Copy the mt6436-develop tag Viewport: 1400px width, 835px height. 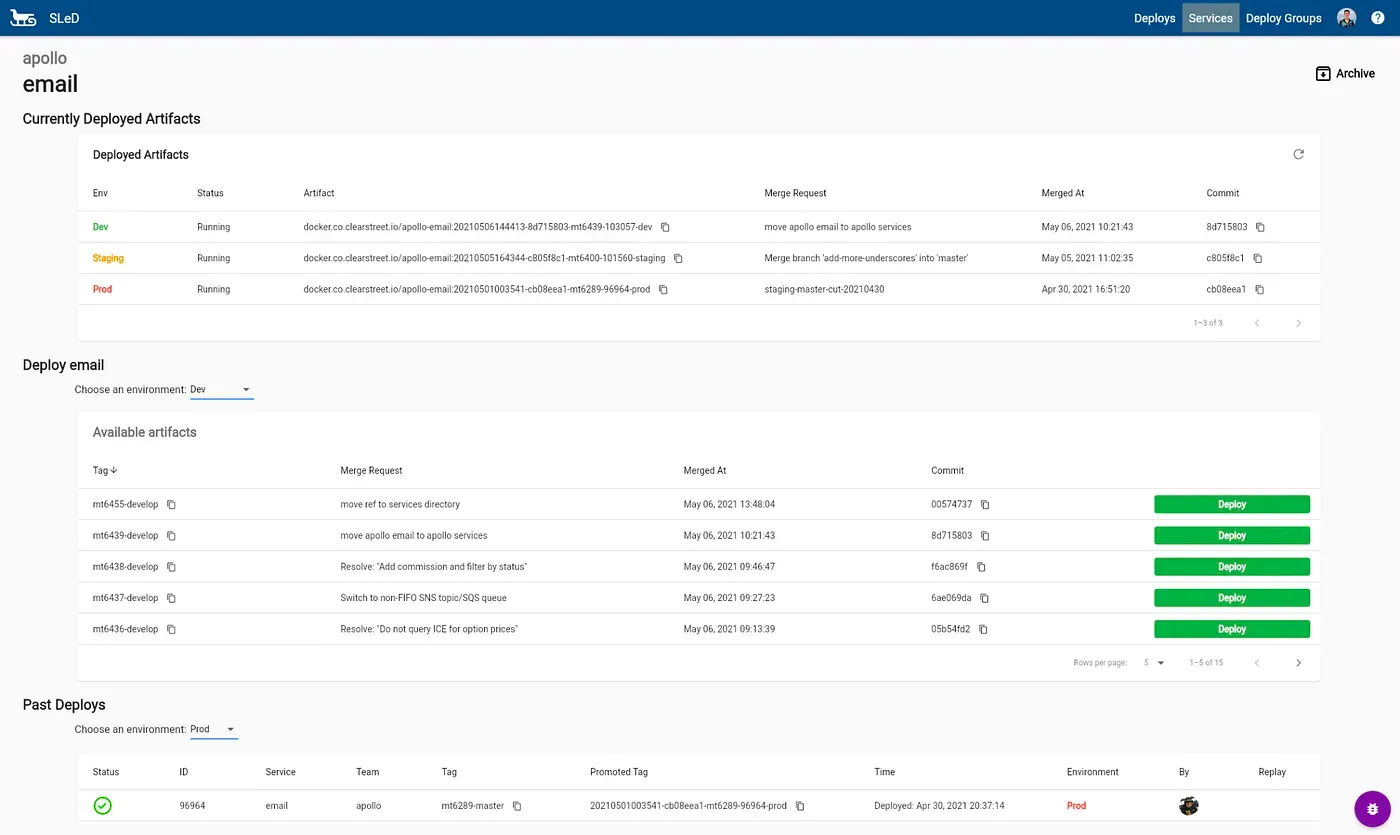pyautogui.click(x=171, y=629)
